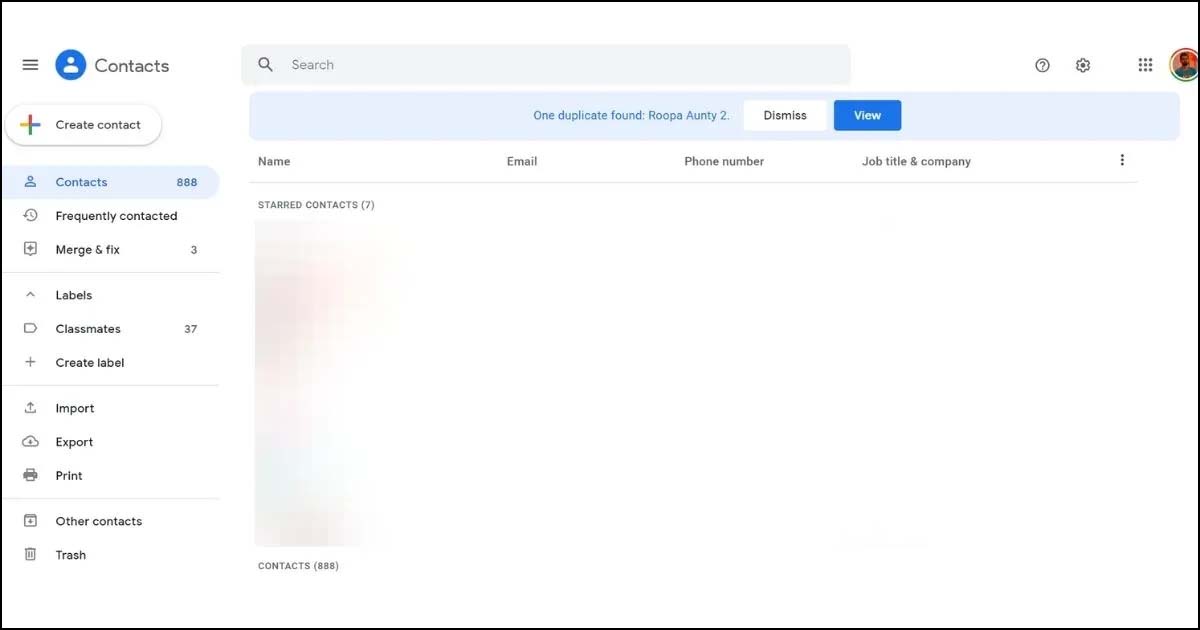Click the plus icon beside Create label
This screenshot has width=1200, height=630.
[x=30, y=362]
